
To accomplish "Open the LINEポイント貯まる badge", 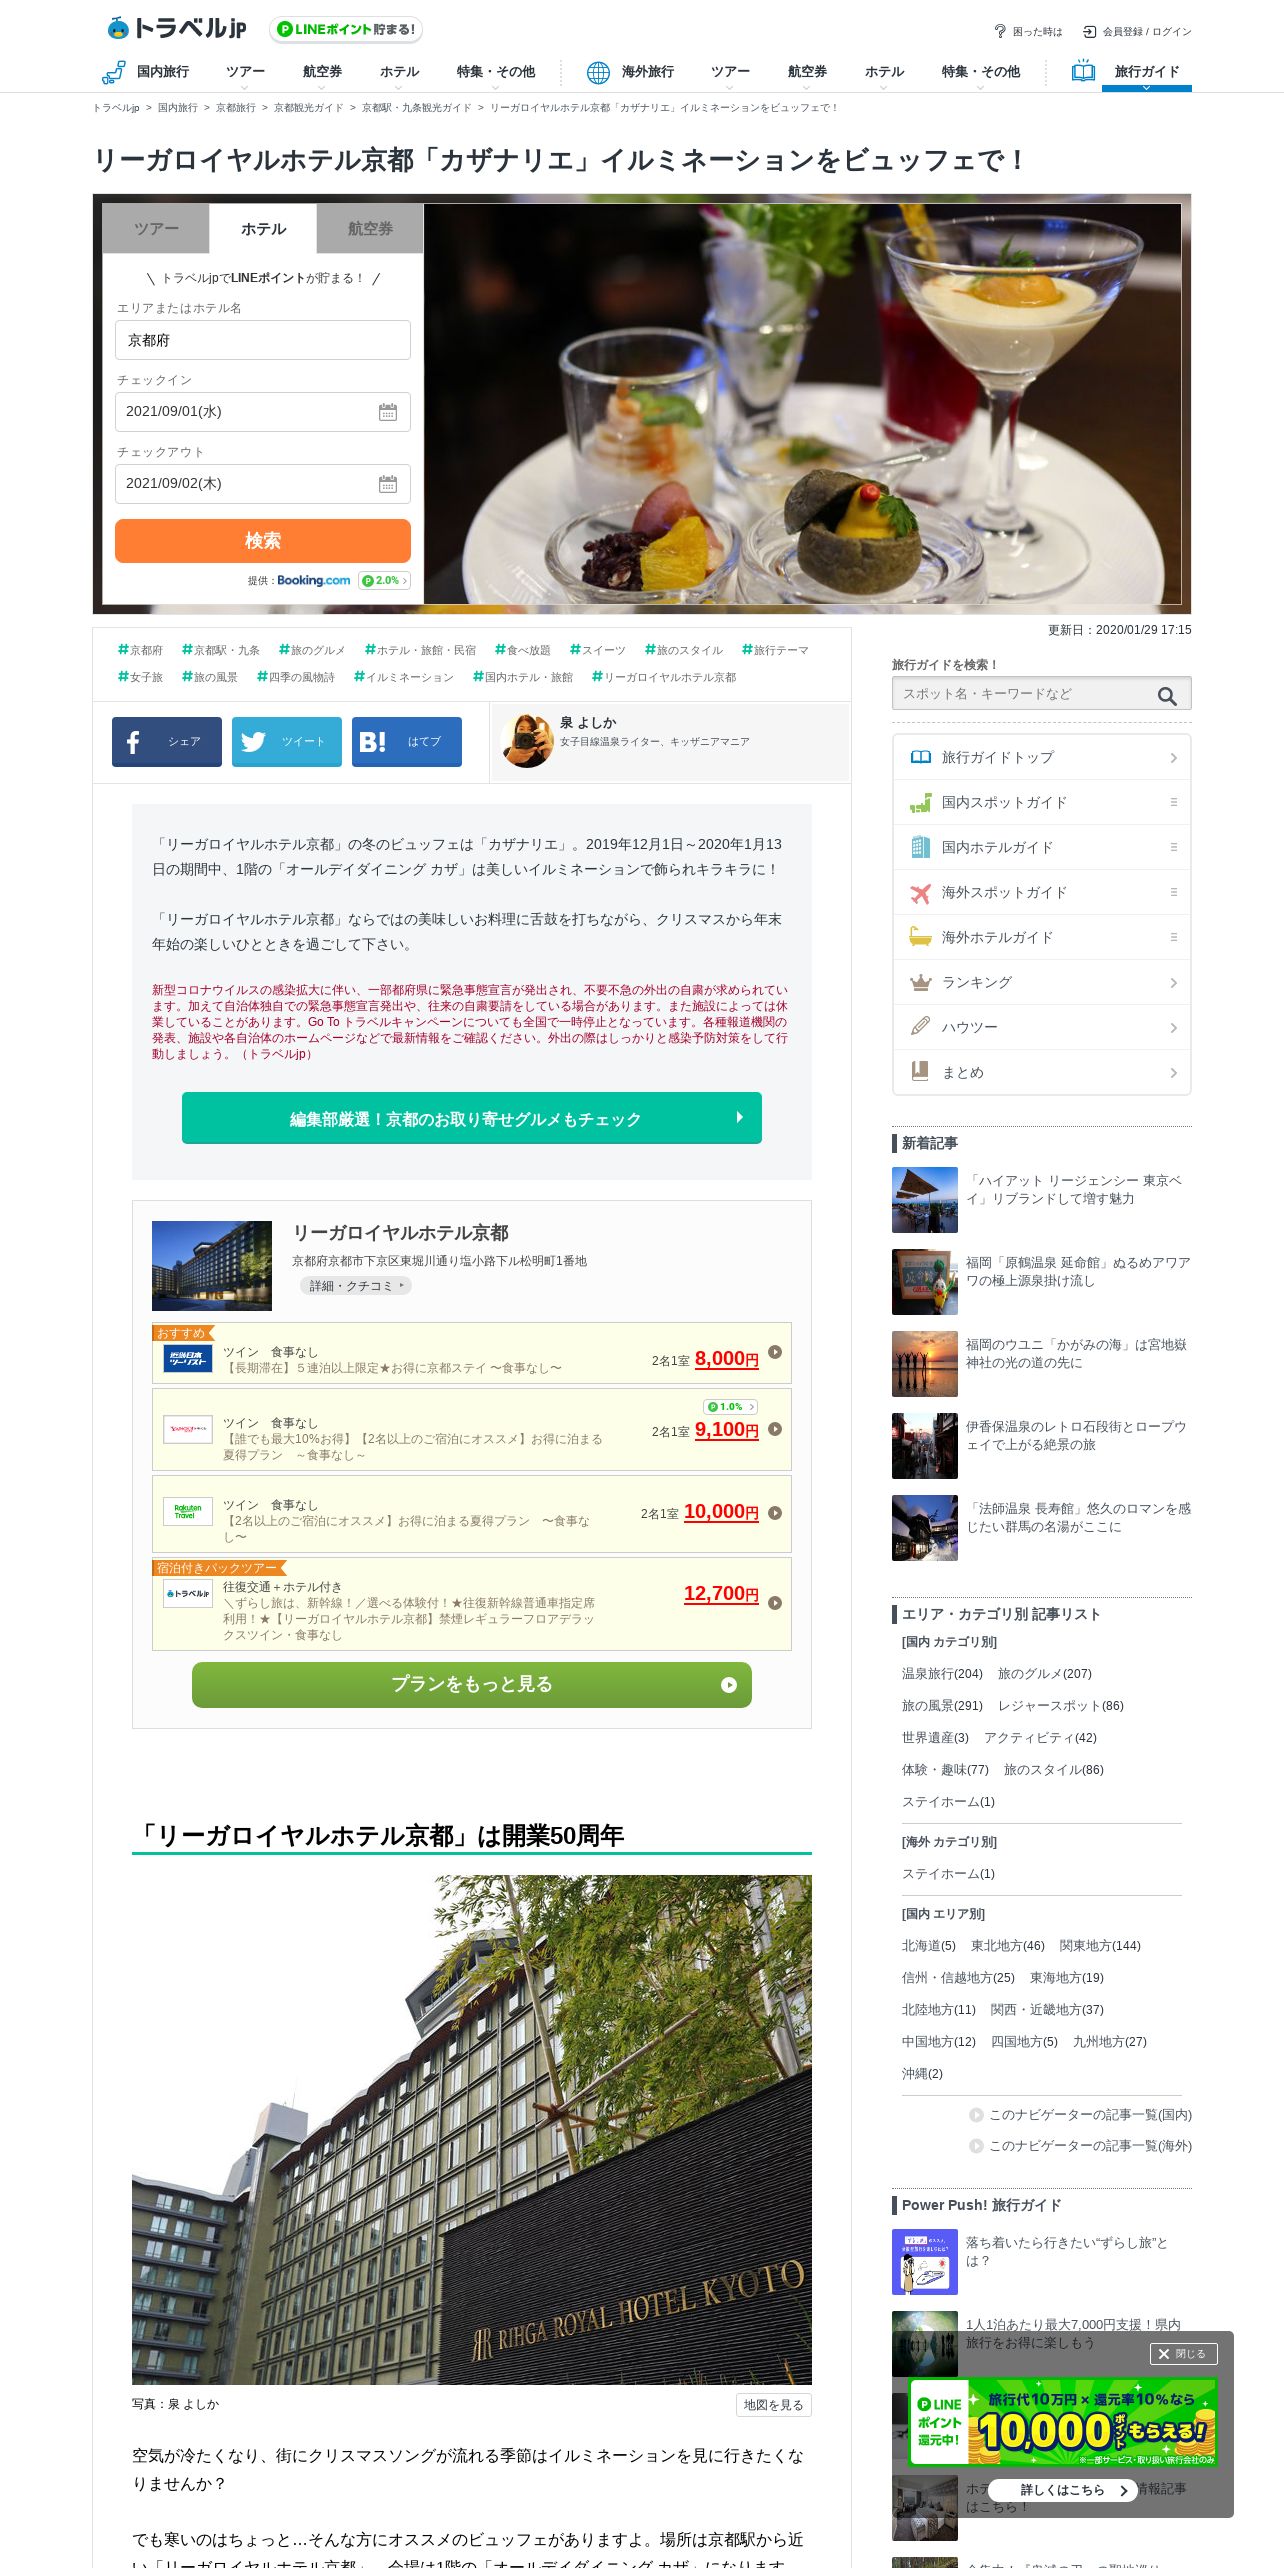I will pyautogui.click(x=346, y=29).
